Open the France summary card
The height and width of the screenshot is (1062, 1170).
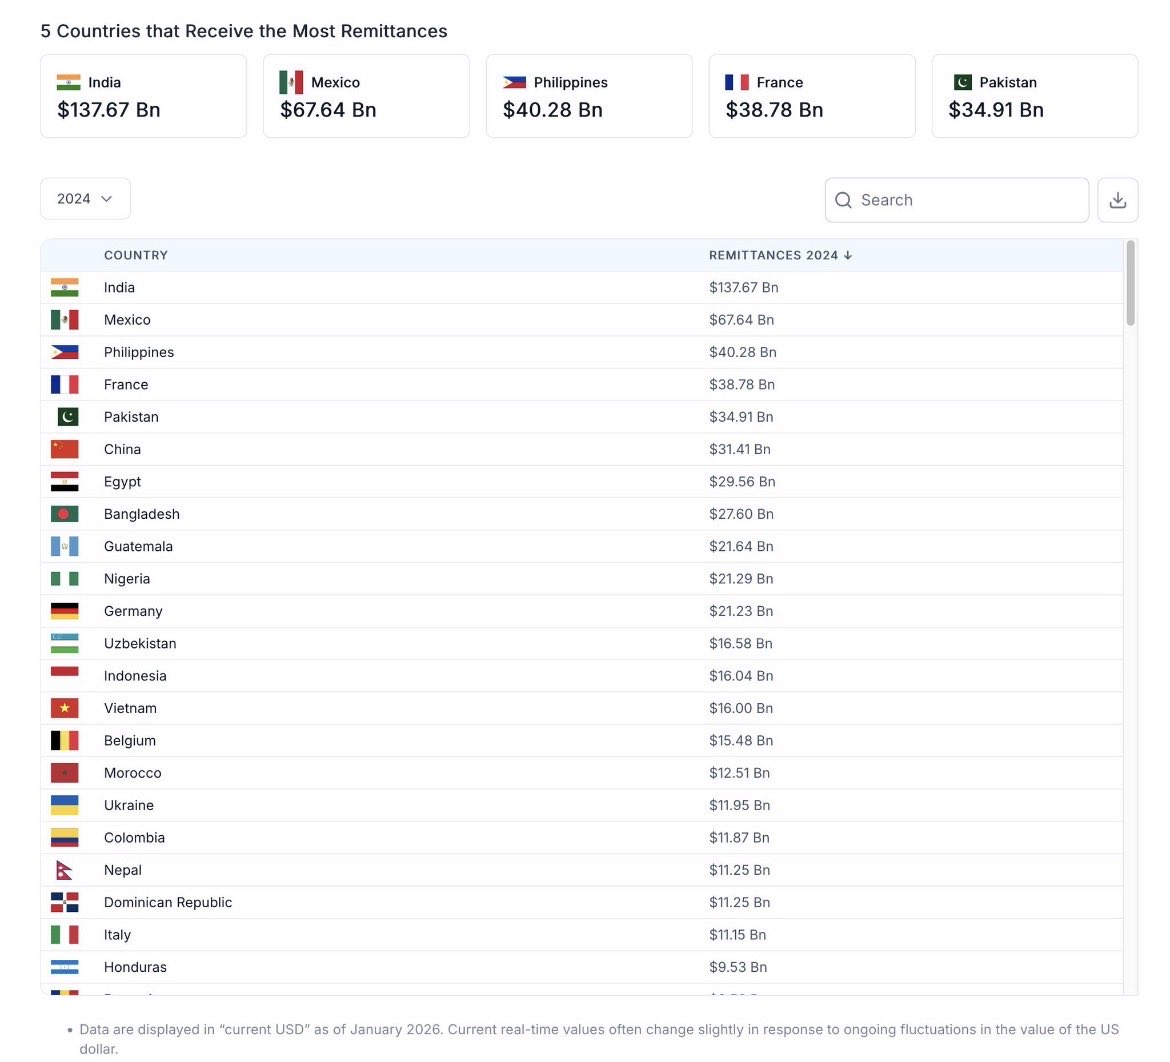812,96
